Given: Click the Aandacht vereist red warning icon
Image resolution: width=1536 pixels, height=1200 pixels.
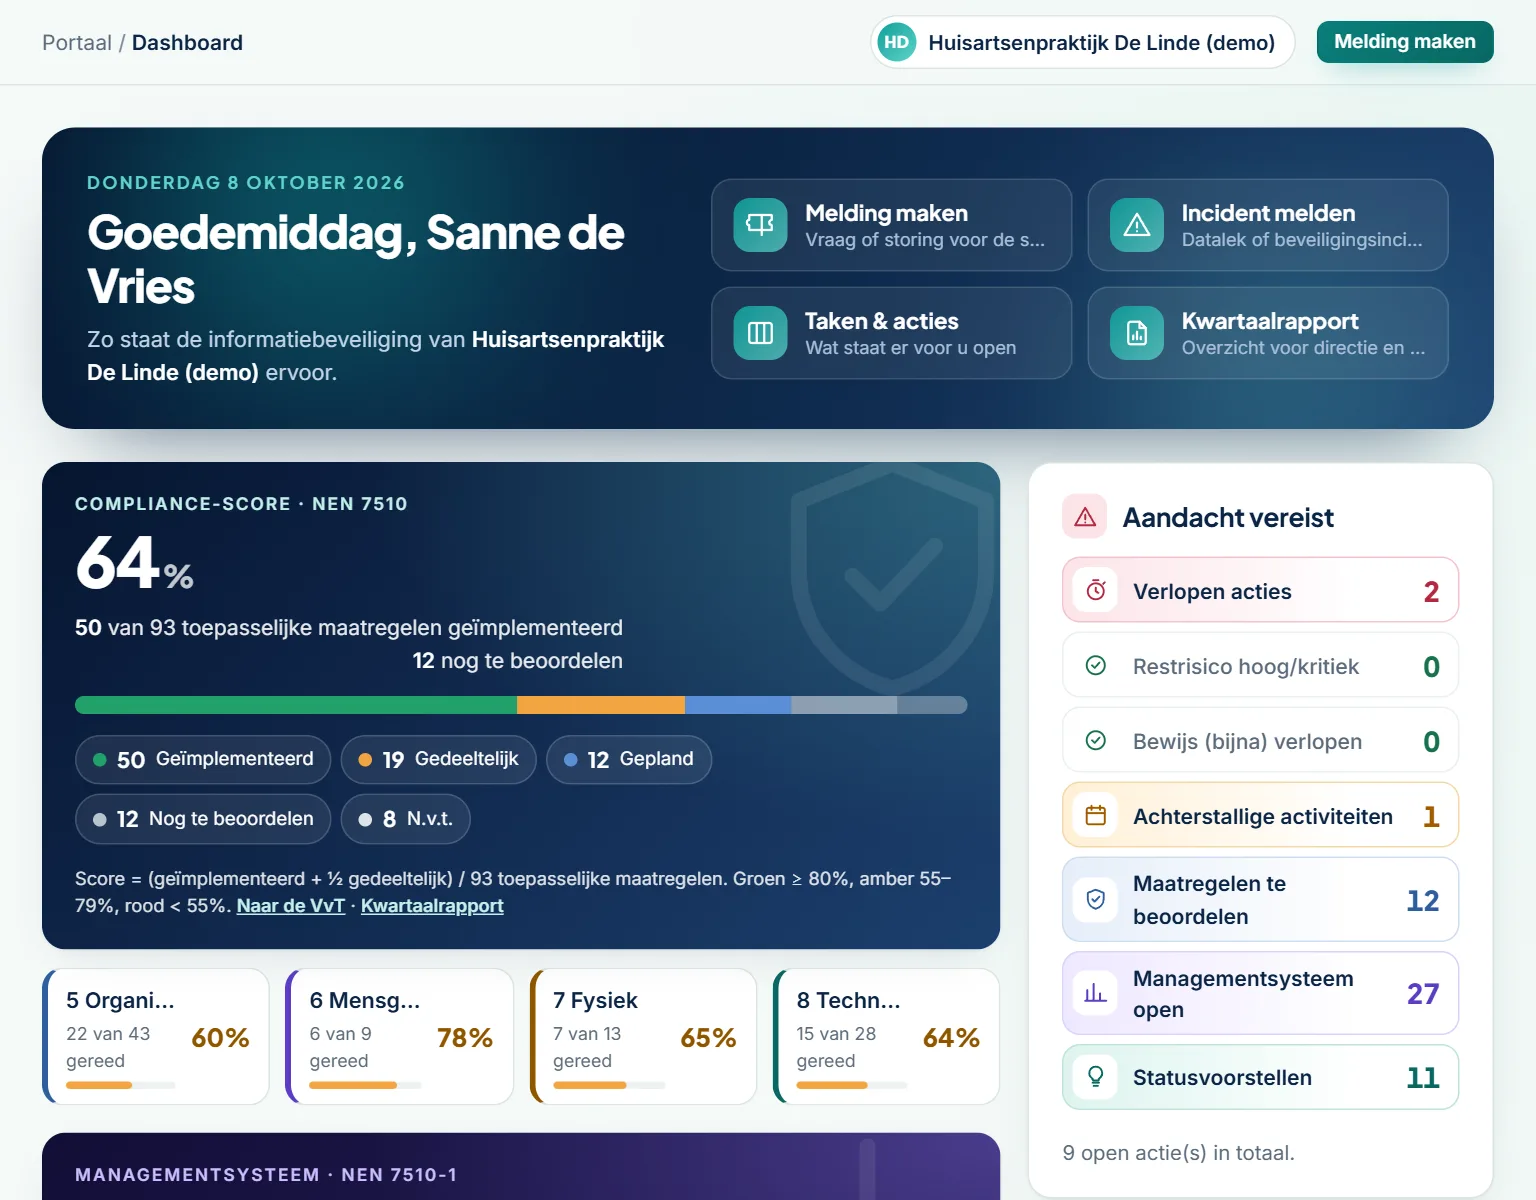Looking at the screenshot, I should point(1085,517).
